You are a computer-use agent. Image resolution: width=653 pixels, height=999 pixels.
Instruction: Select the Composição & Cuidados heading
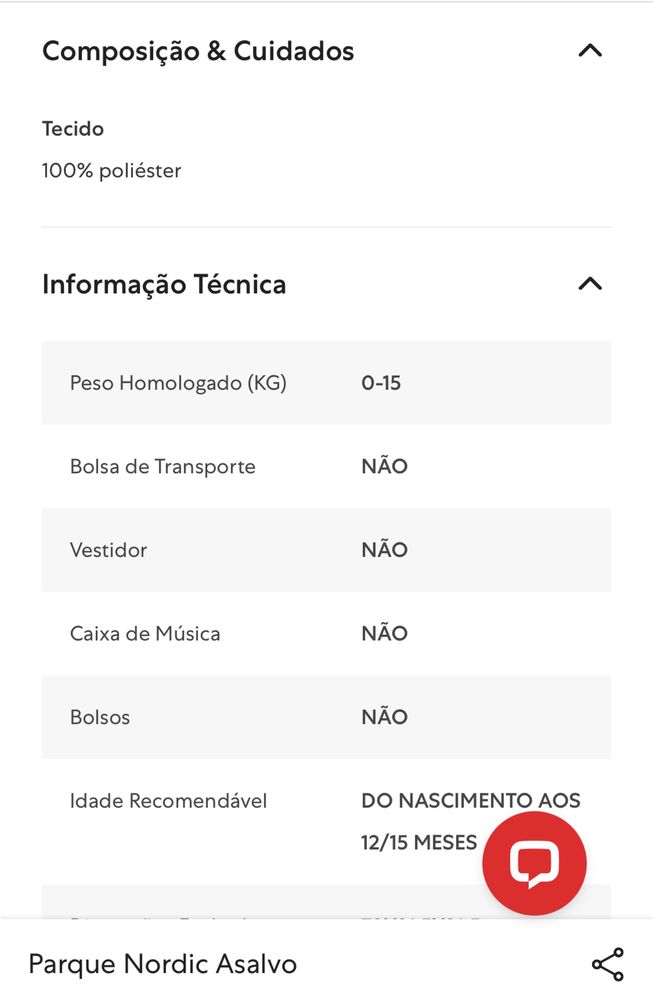[x=198, y=51]
